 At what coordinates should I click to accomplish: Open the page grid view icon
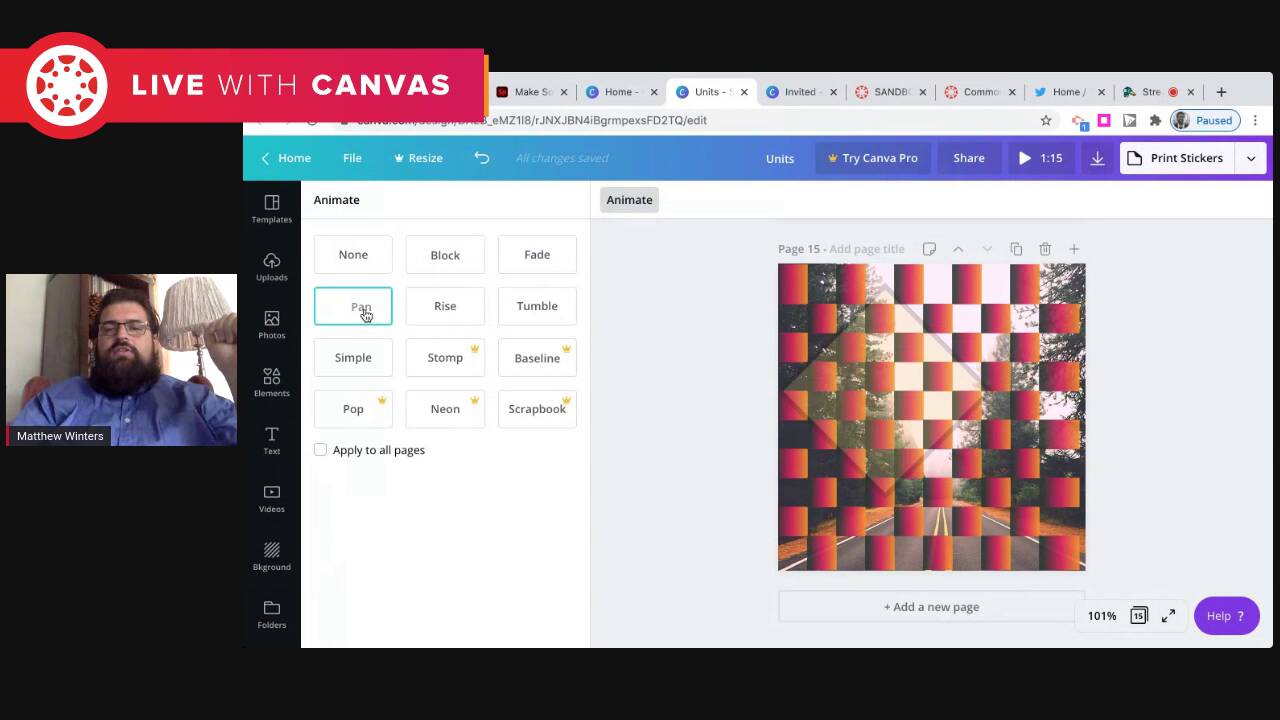tap(1138, 616)
